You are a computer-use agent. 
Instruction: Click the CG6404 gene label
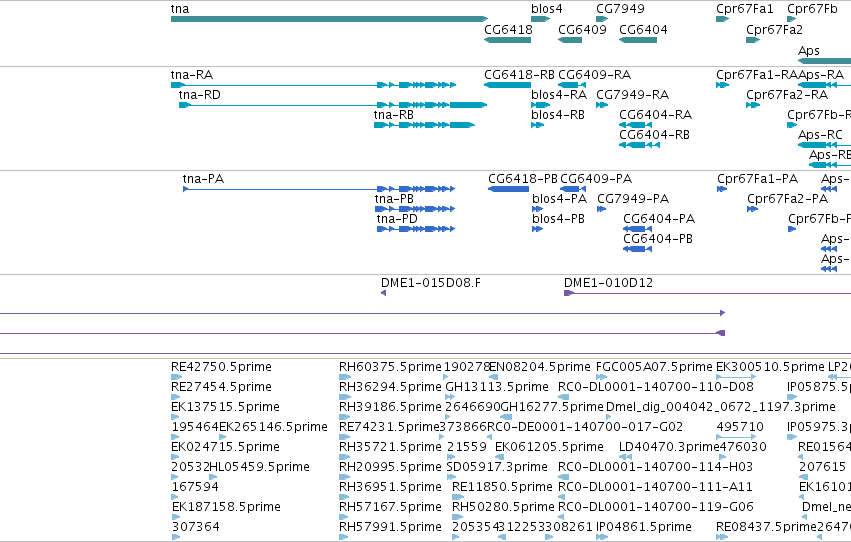pyautogui.click(x=643, y=30)
